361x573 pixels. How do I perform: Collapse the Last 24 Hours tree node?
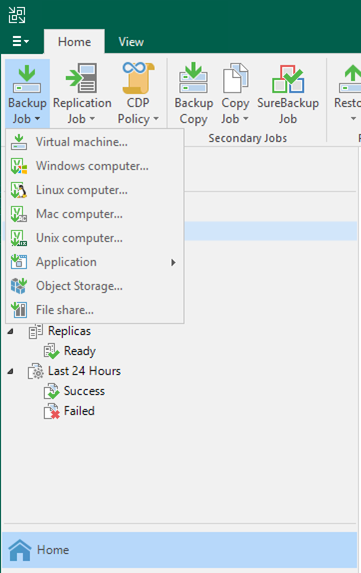[x=11, y=371]
